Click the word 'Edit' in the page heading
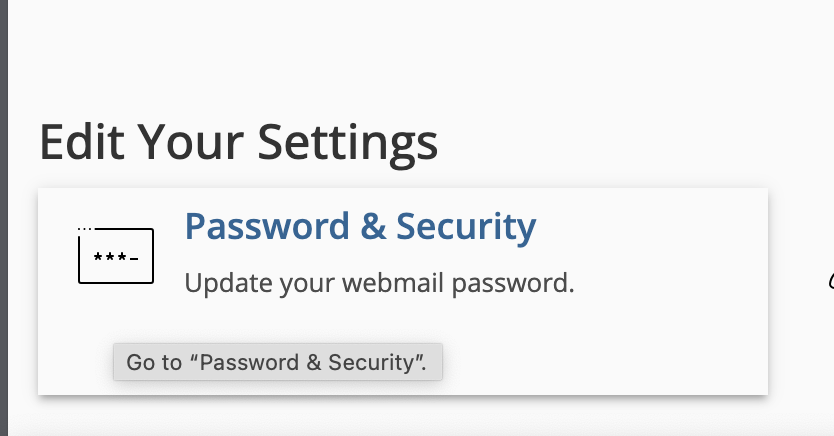Screen dimensions: 834x436 tap(82, 141)
